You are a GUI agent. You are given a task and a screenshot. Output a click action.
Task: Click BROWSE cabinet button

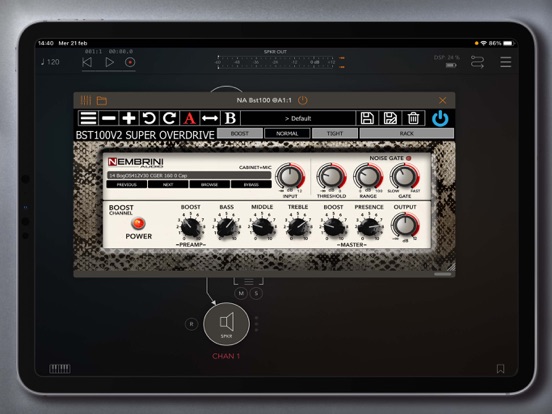(209, 184)
